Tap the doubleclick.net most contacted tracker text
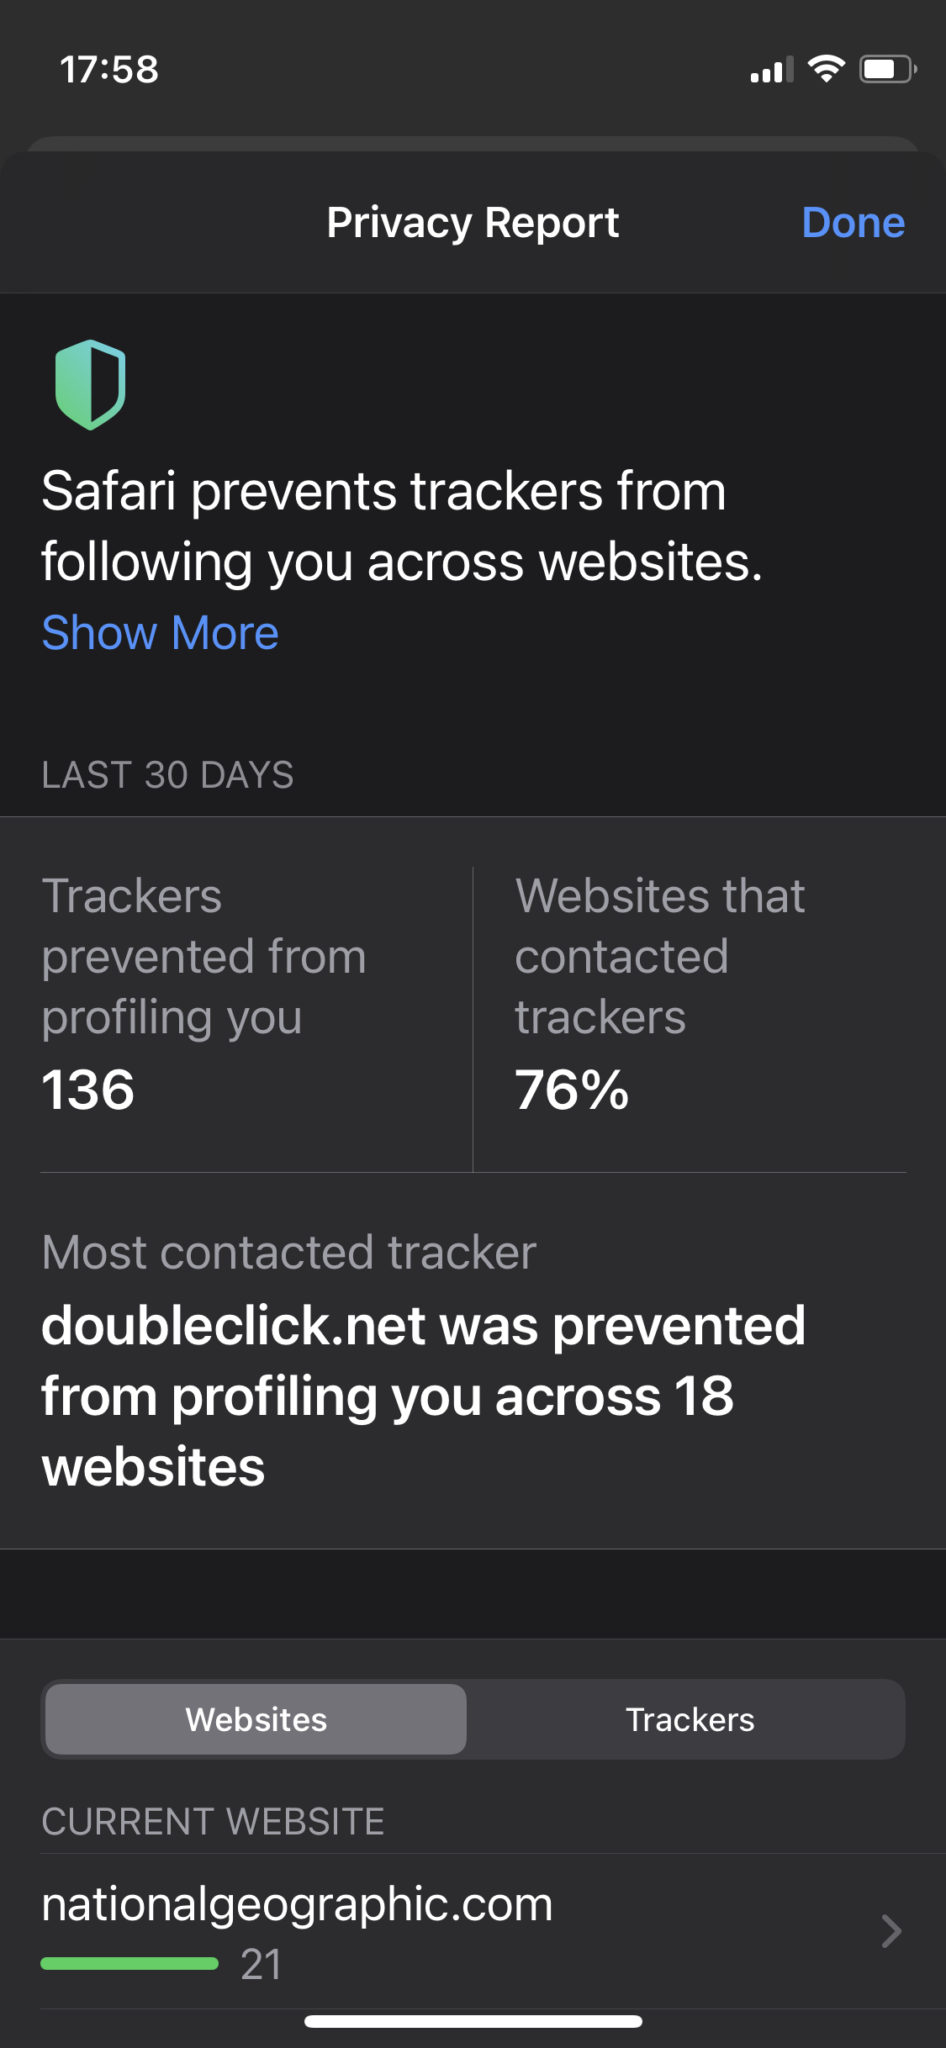The image size is (946, 2048). tap(423, 1395)
